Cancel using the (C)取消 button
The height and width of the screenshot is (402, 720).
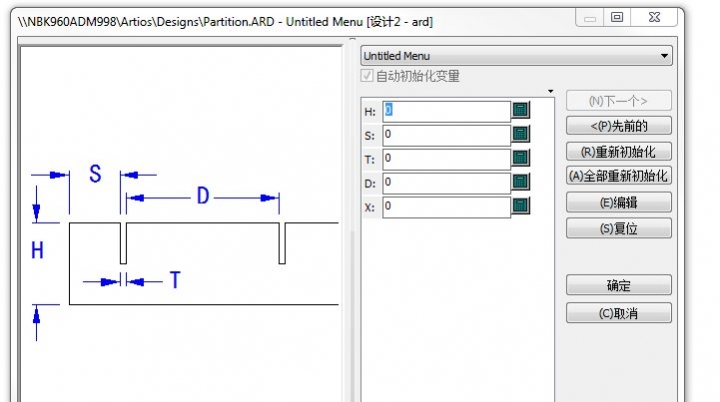click(x=618, y=313)
